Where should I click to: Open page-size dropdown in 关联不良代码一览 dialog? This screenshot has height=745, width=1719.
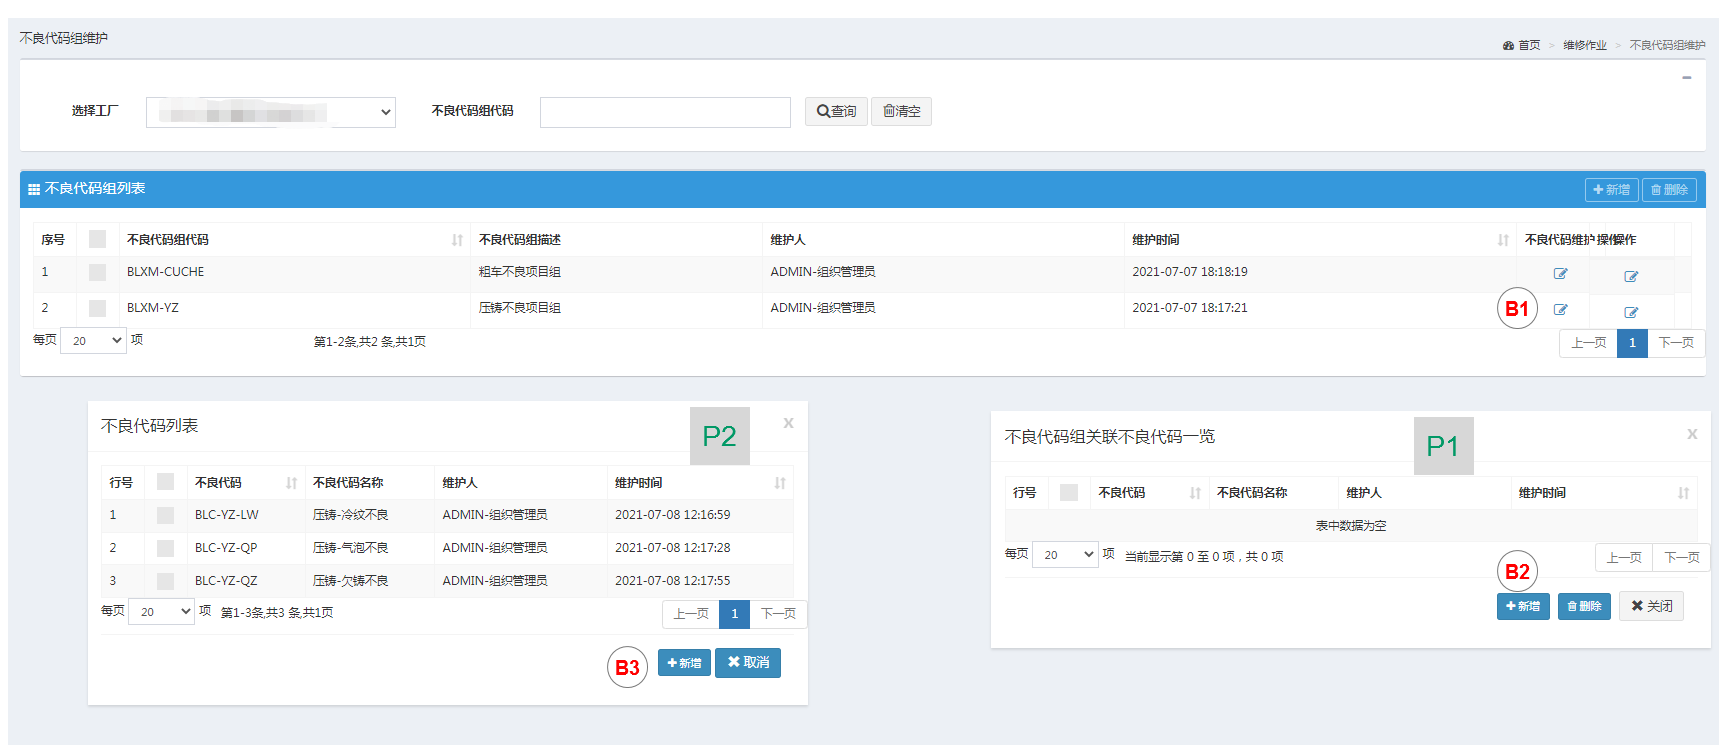point(1065,554)
